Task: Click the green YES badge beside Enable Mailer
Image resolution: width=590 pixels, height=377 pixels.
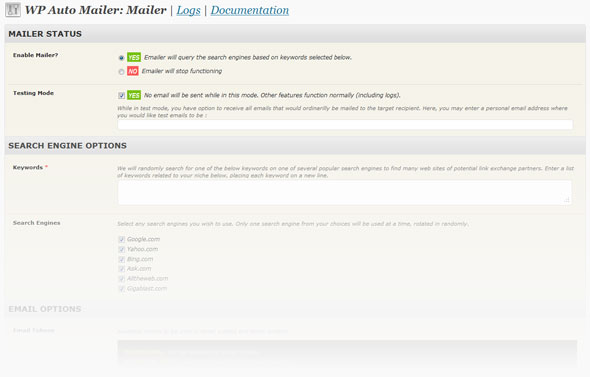Action: tap(134, 57)
